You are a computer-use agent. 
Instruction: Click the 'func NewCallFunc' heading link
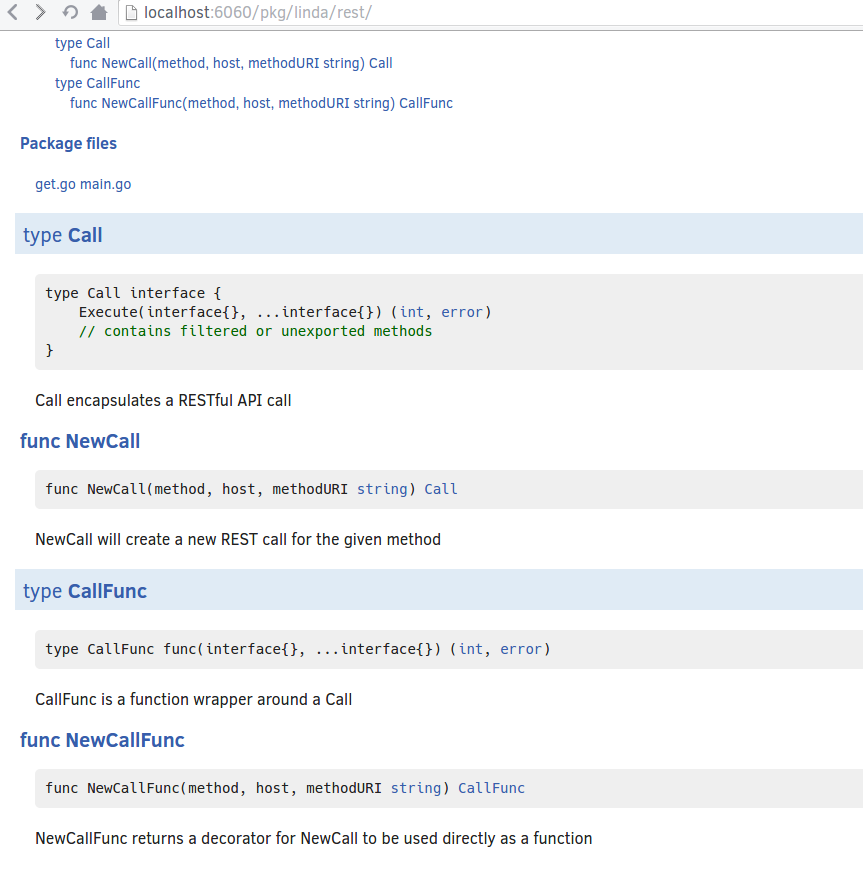102,740
